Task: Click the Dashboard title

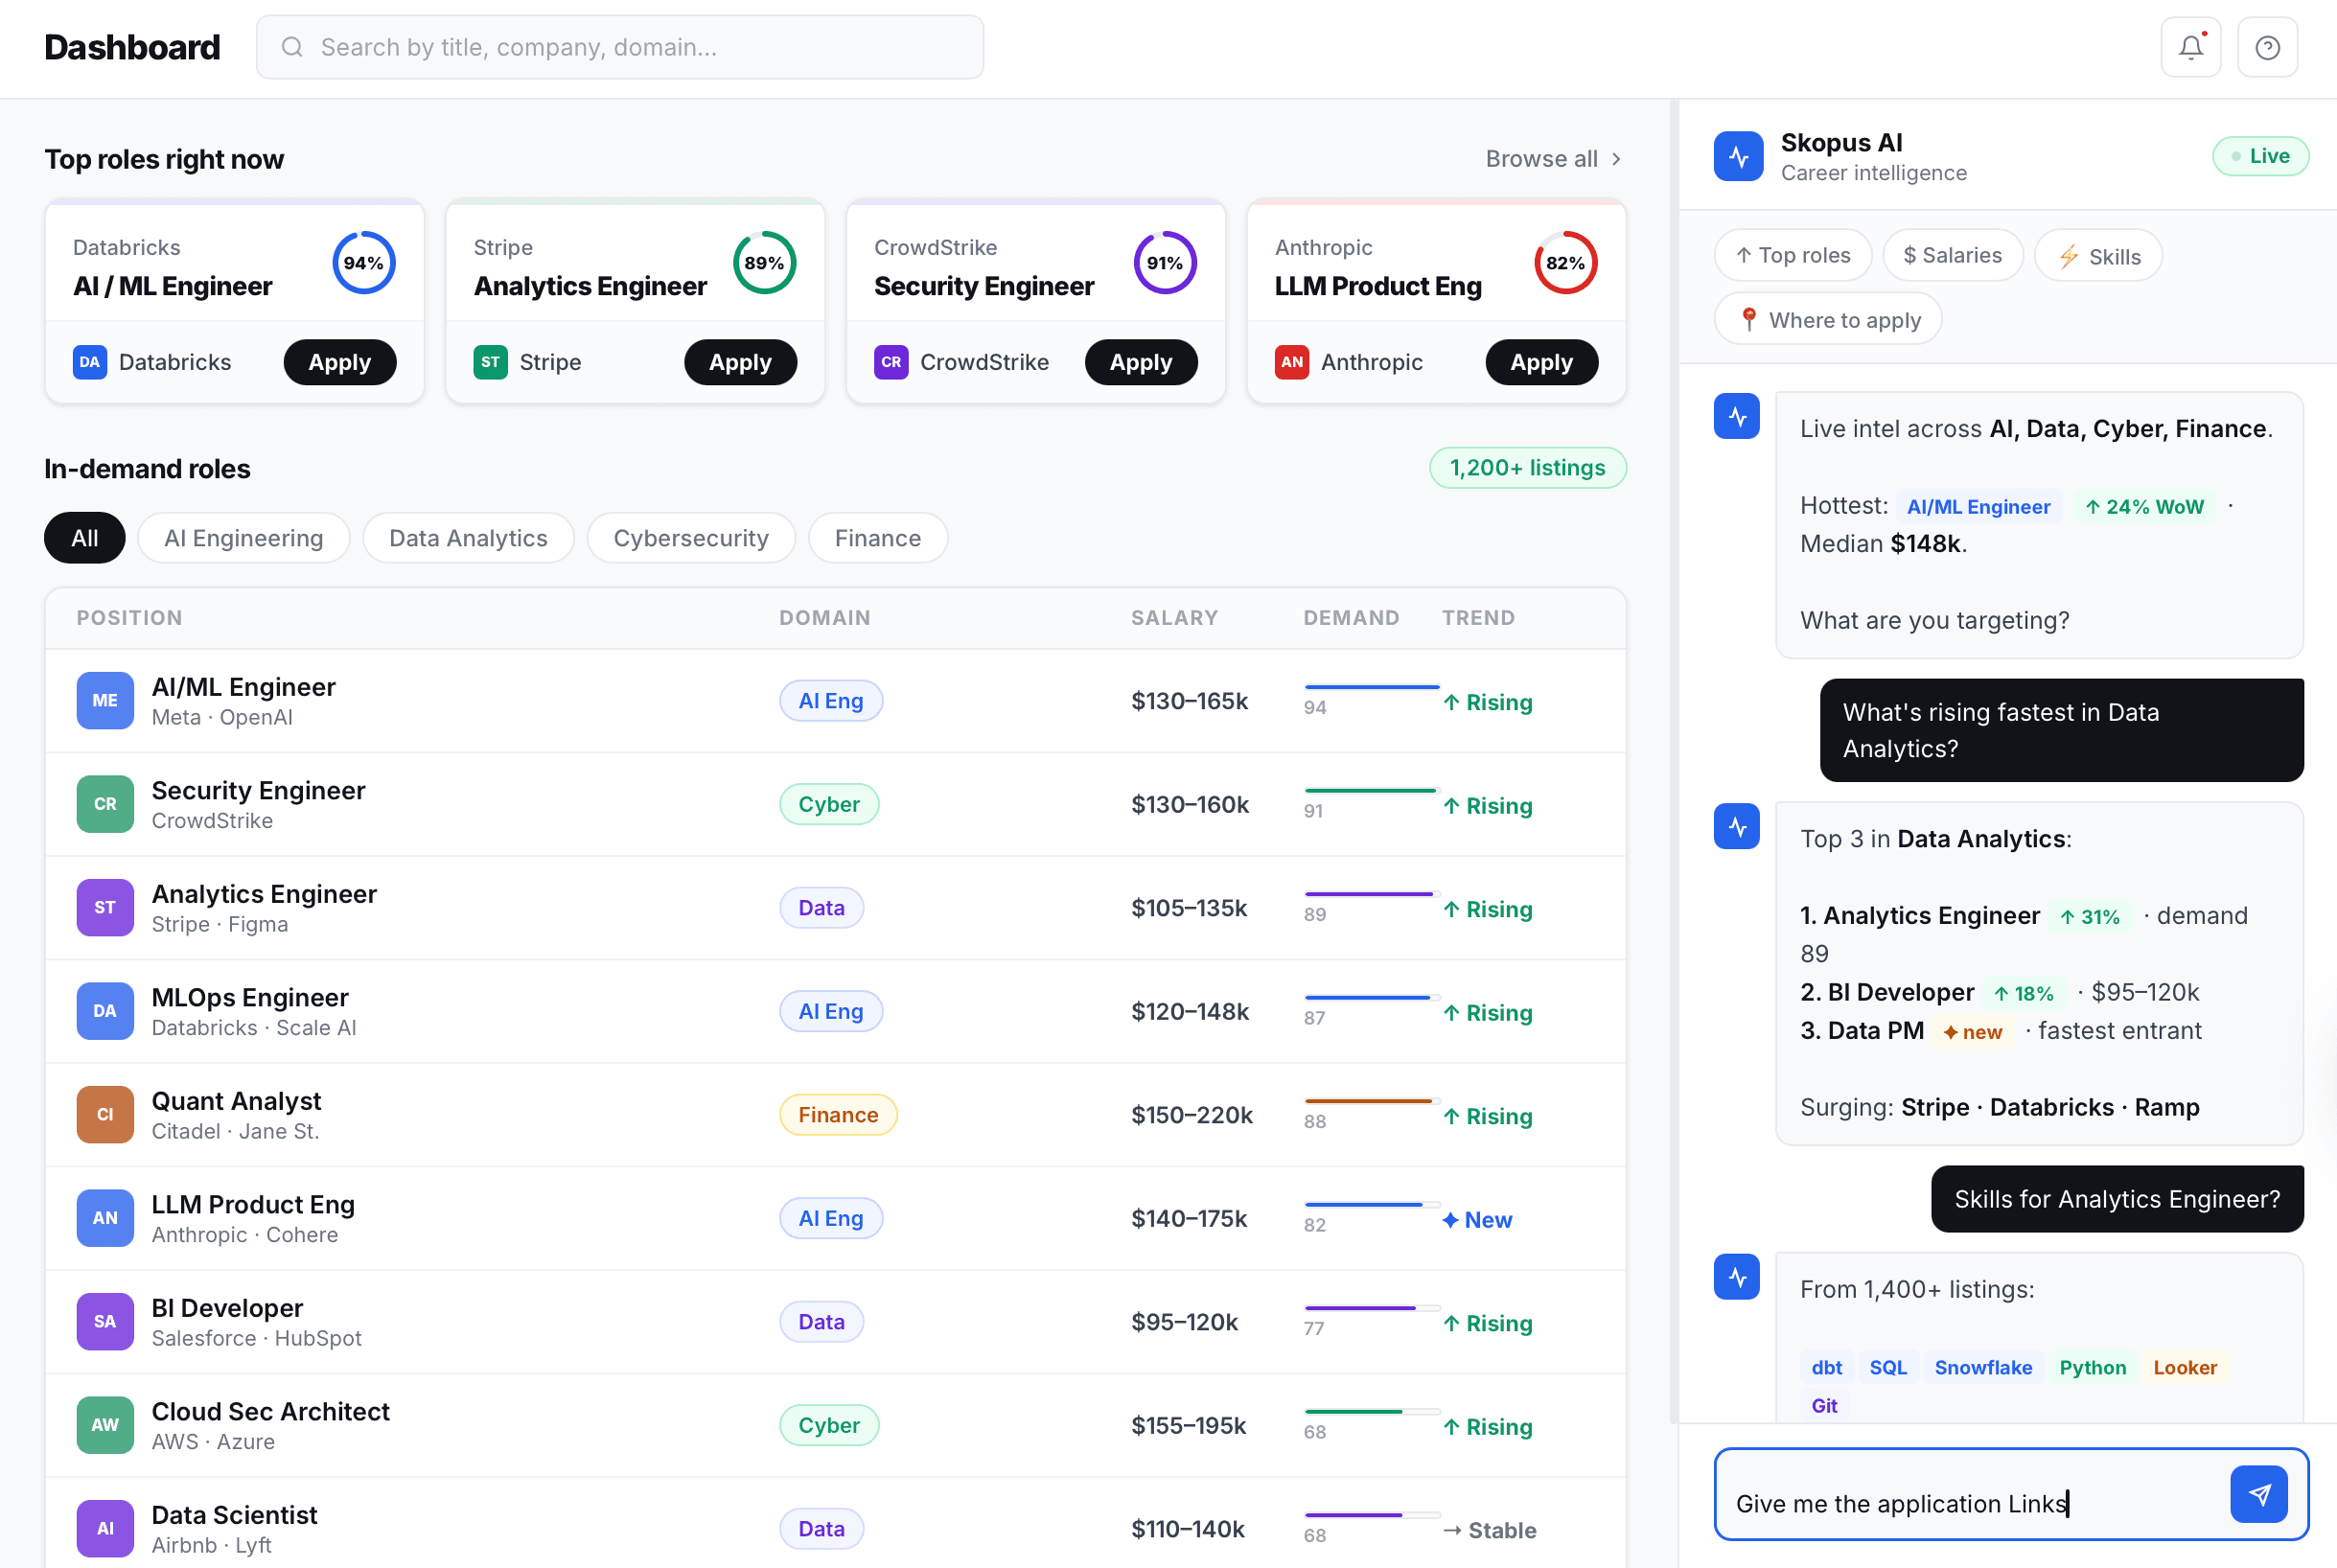Action: pyautogui.click(x=132, y=47)
